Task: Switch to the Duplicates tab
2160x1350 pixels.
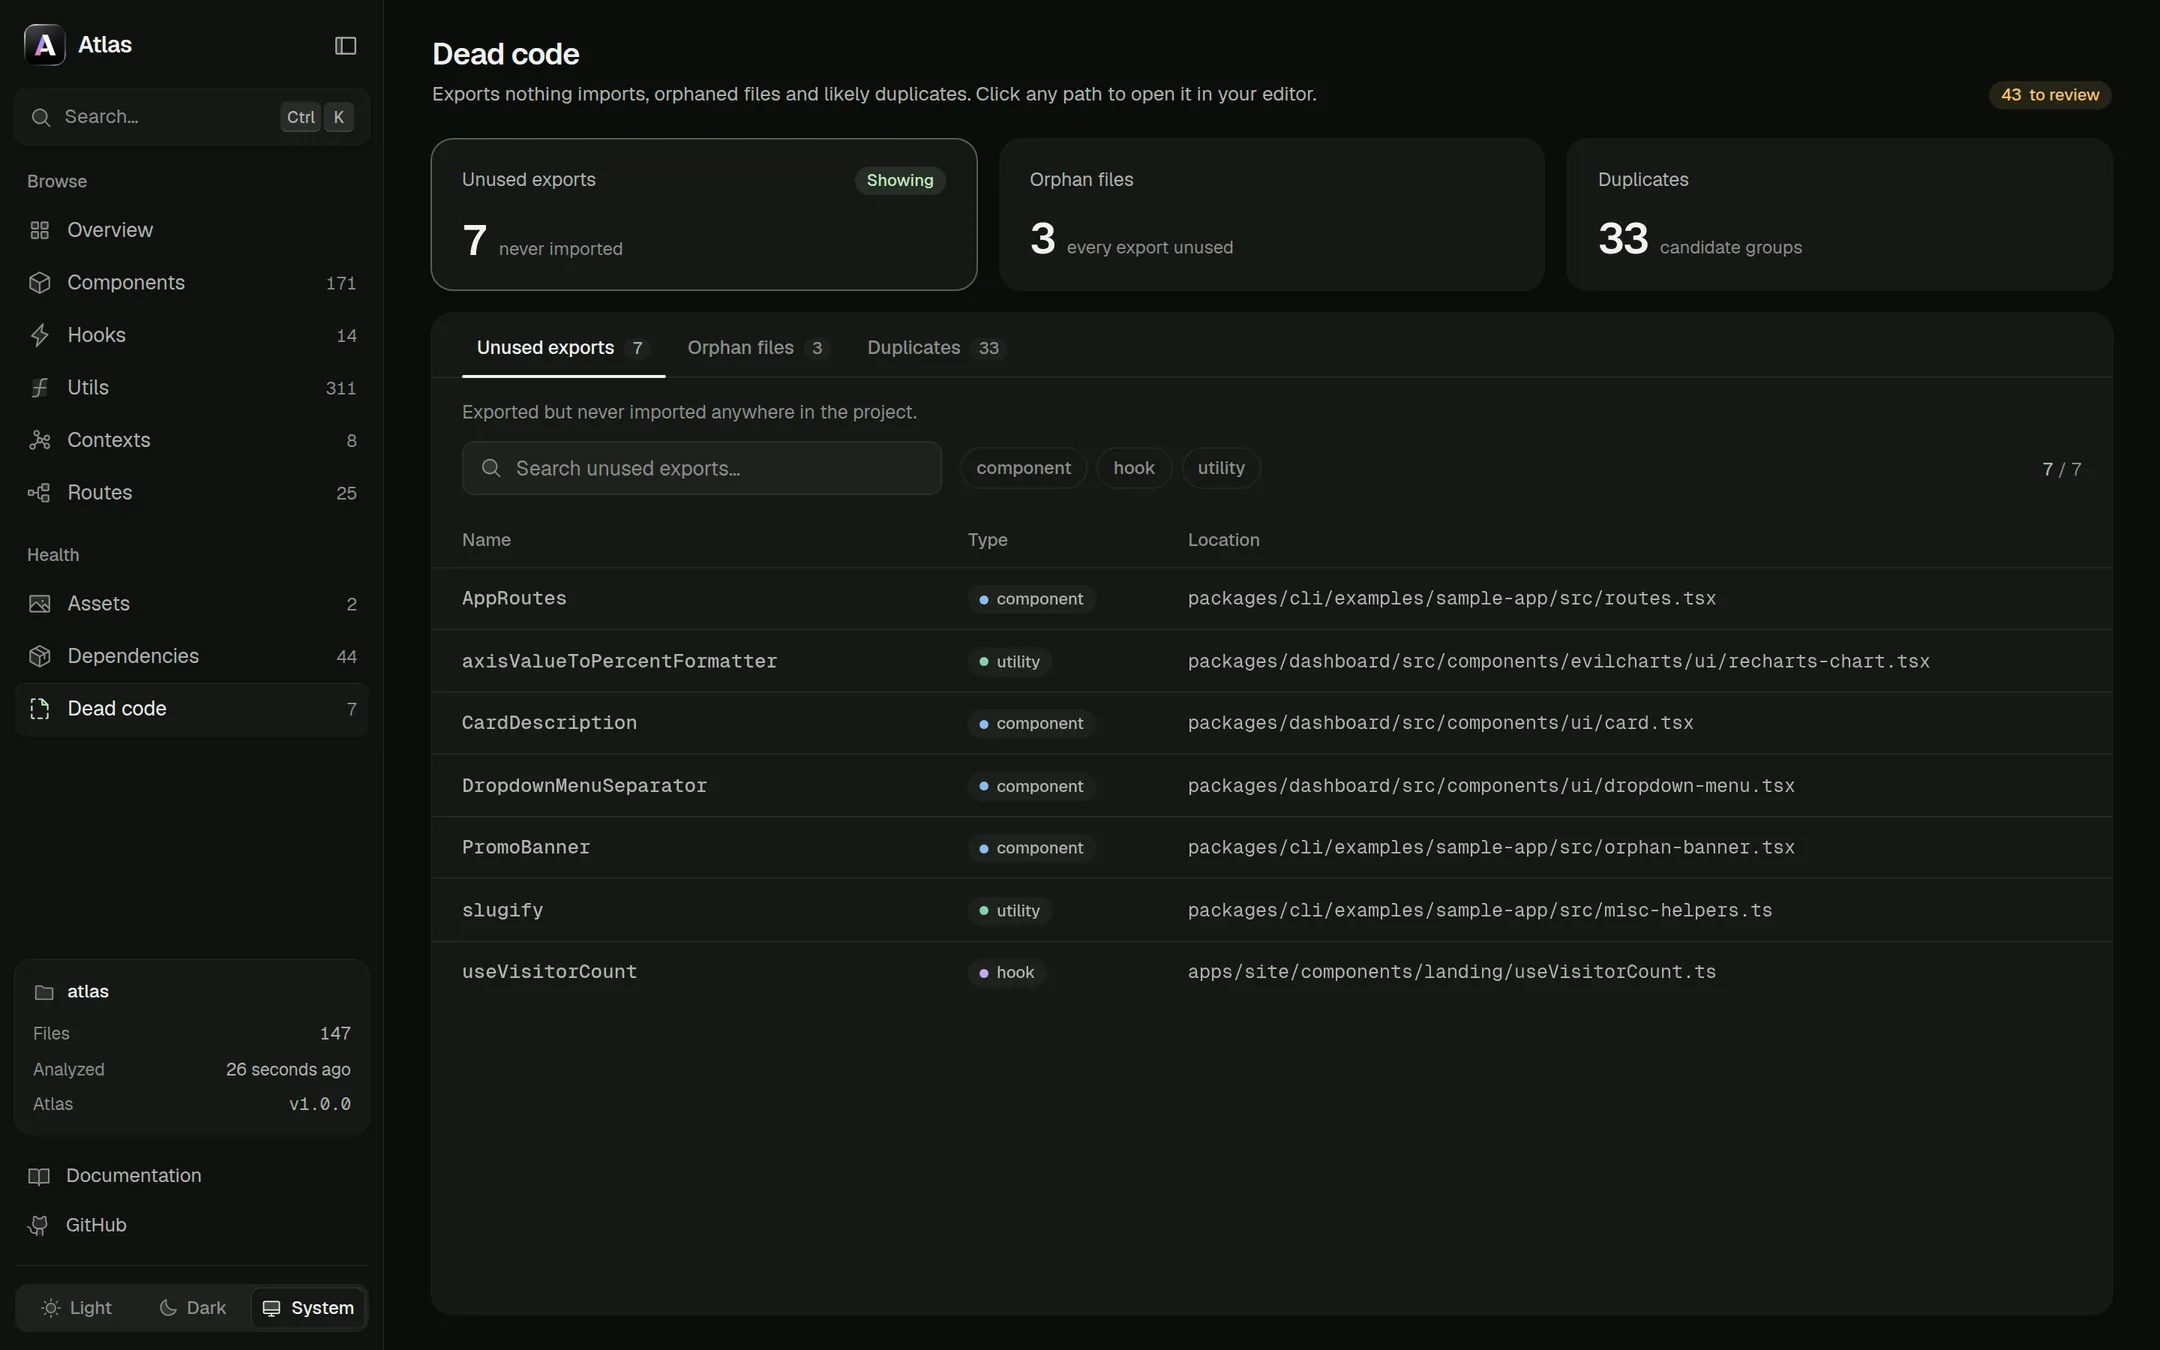Action: [935, 348]
